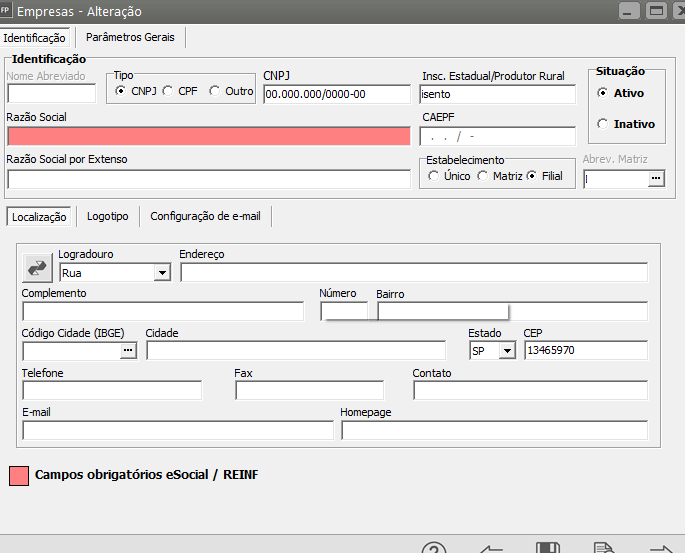This screenshot has width=685, height=553.
Task: Set Situação to Inativo
Action: coord(602,124)
